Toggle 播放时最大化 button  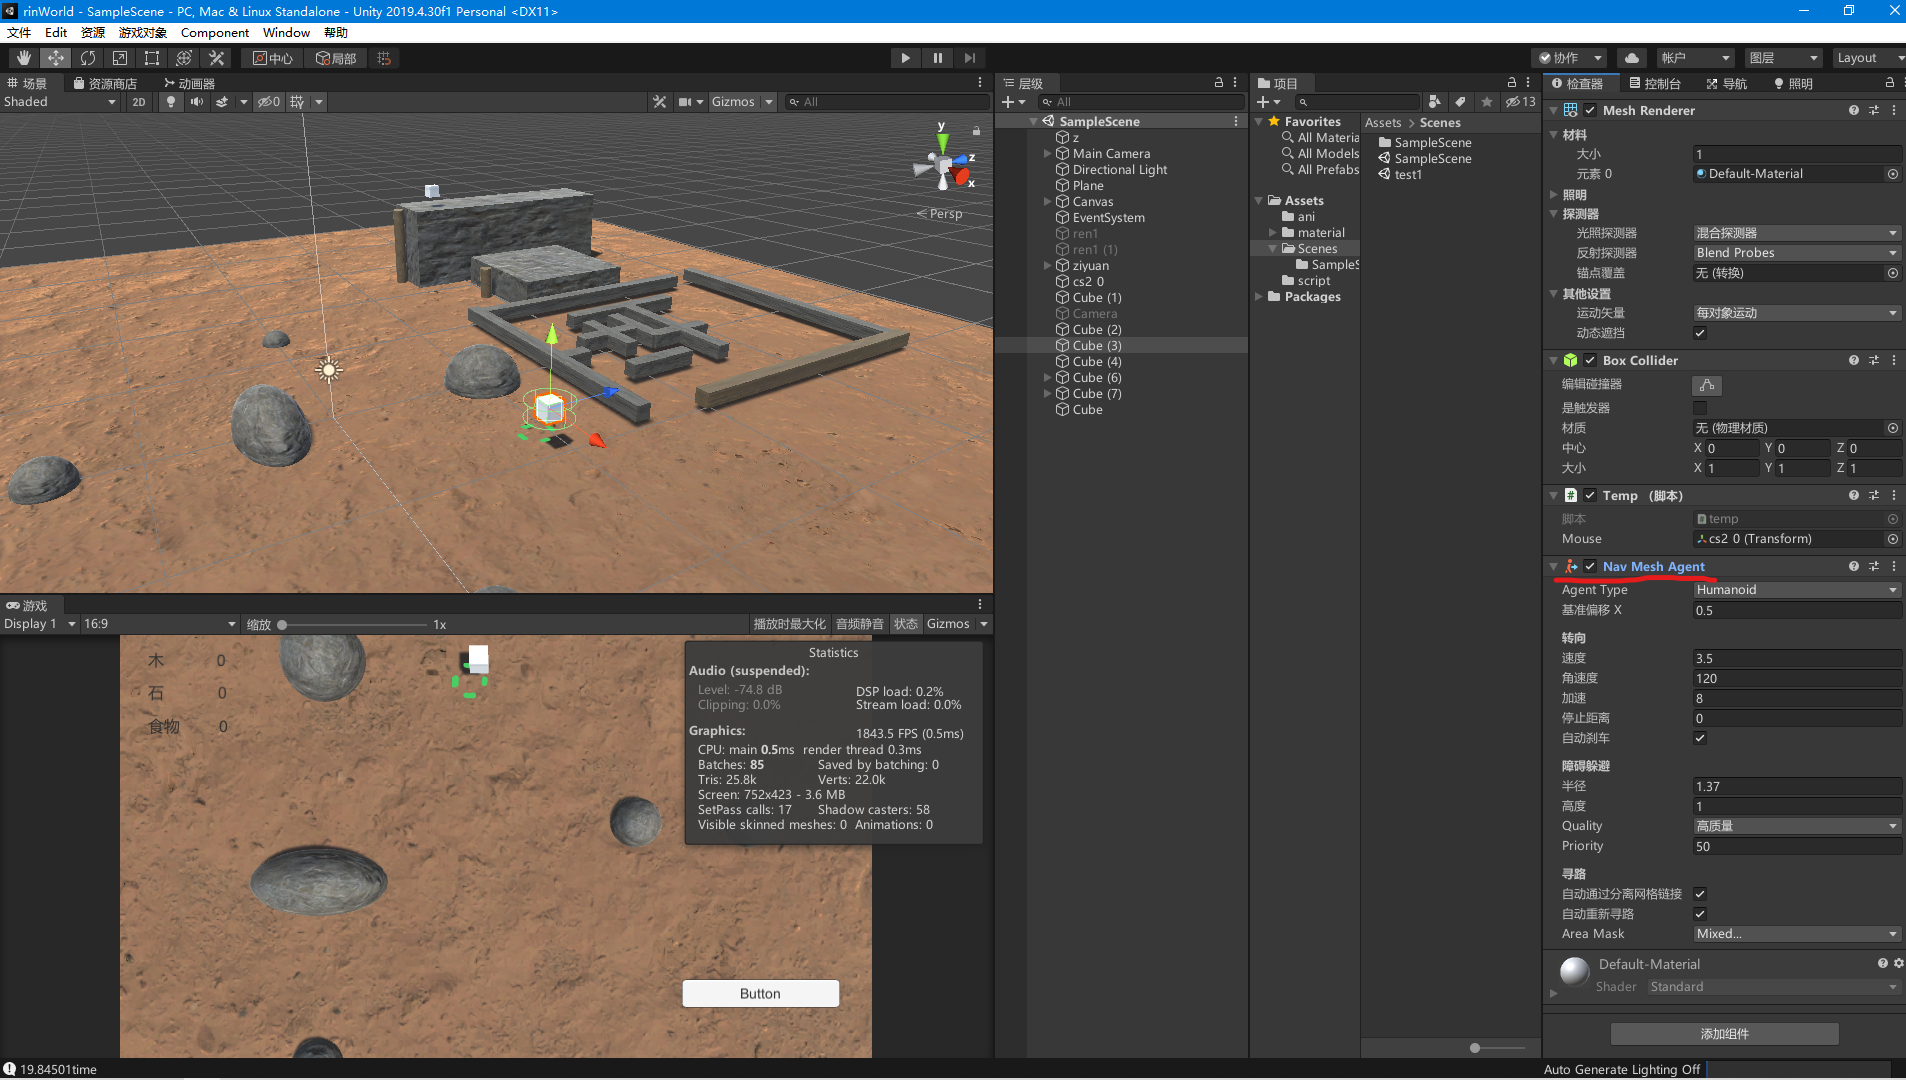pos(789,624)
